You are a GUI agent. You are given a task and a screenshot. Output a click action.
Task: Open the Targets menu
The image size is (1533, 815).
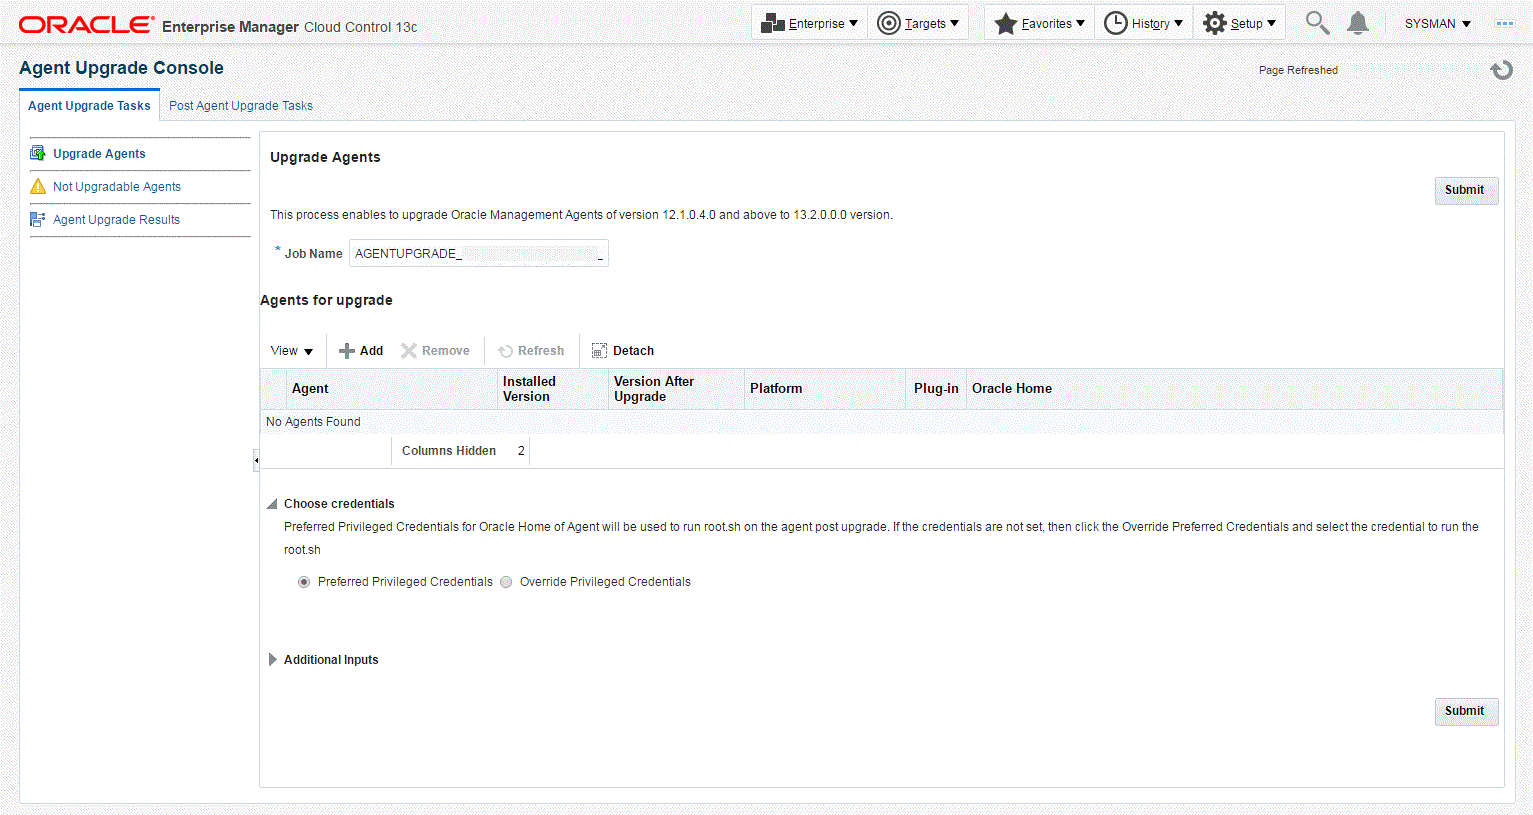(x=917, y=23)
